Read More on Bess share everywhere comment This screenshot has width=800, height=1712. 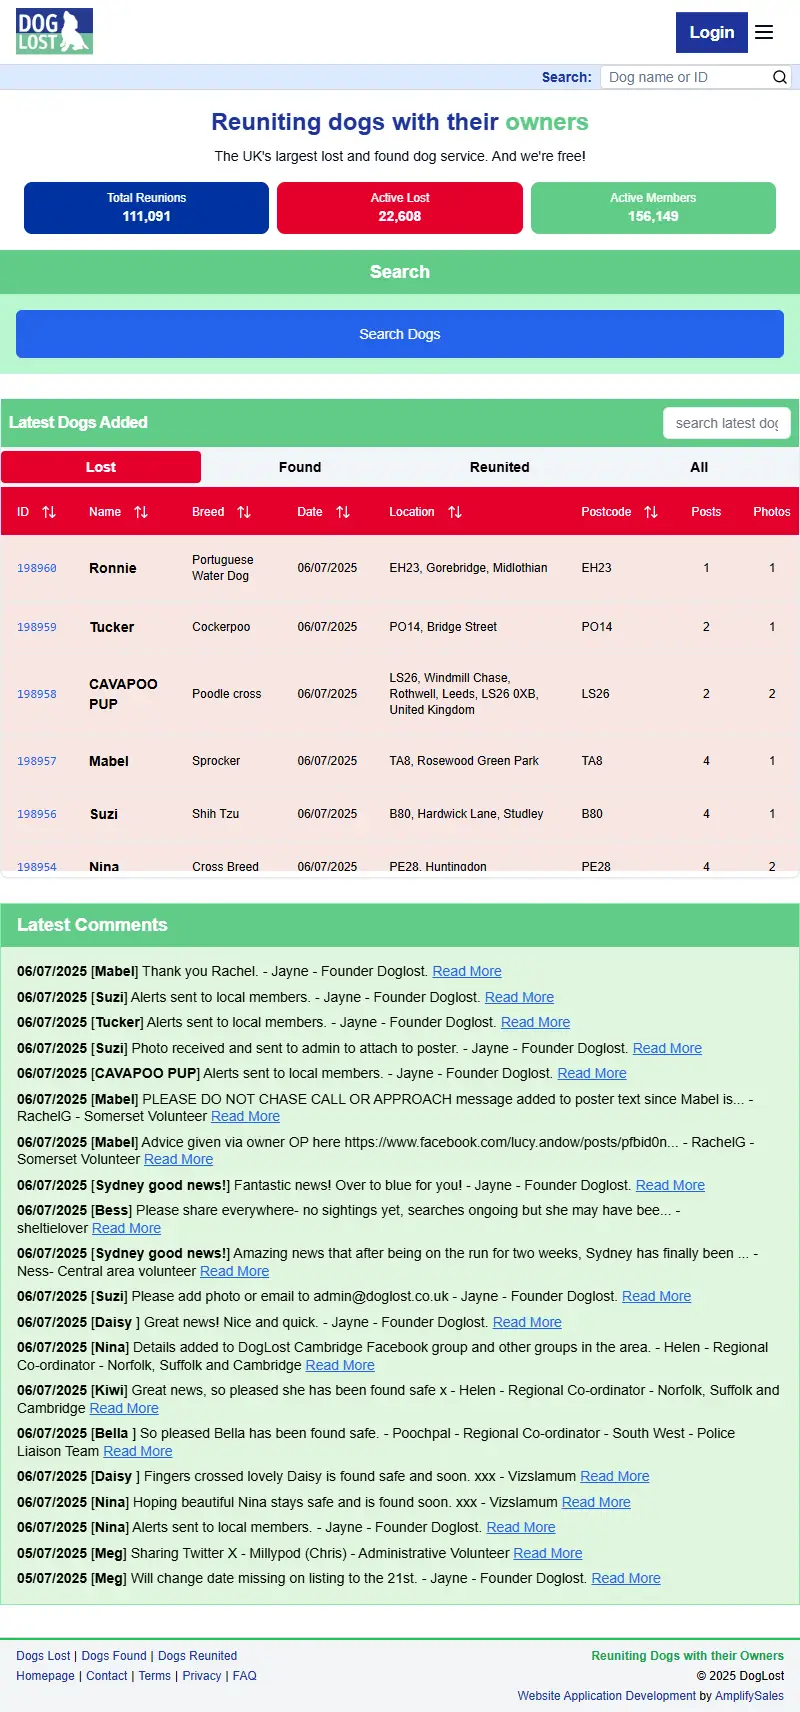pos(126,1228)
